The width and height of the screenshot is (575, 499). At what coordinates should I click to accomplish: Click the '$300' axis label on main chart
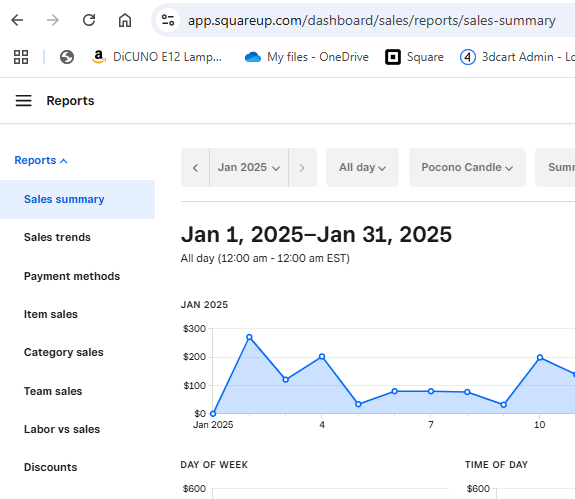coord(194,329)
